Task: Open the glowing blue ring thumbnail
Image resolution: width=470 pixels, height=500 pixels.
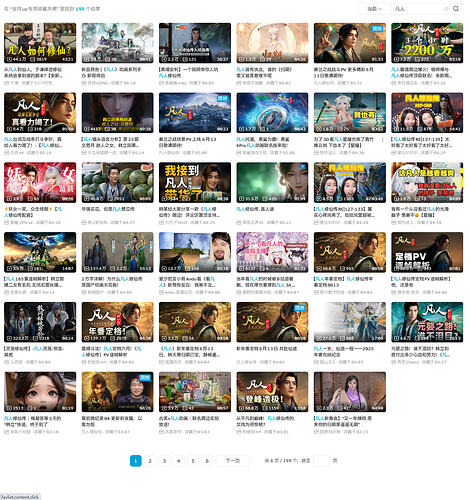Action: pyautogui.click(x=272, y=113)
